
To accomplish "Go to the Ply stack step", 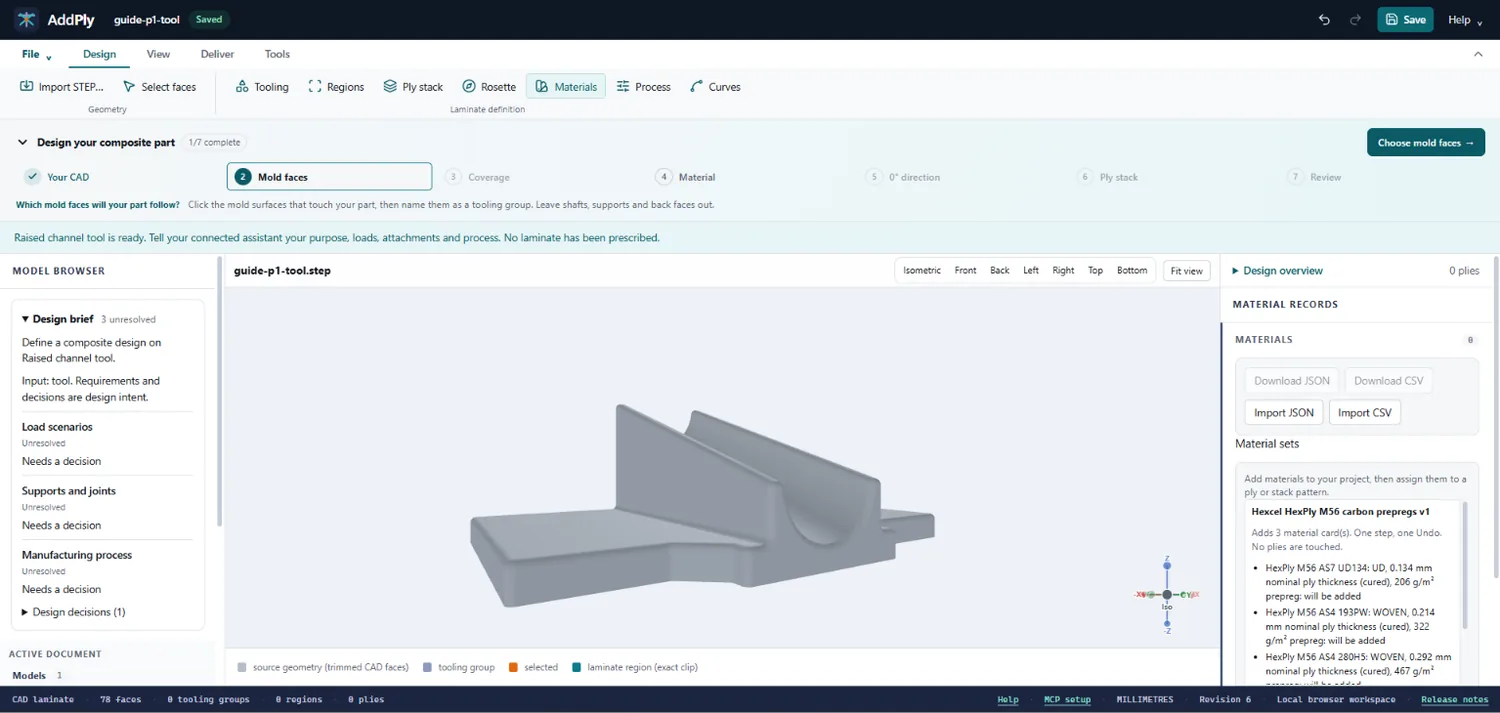I will tap(1108, 177).
